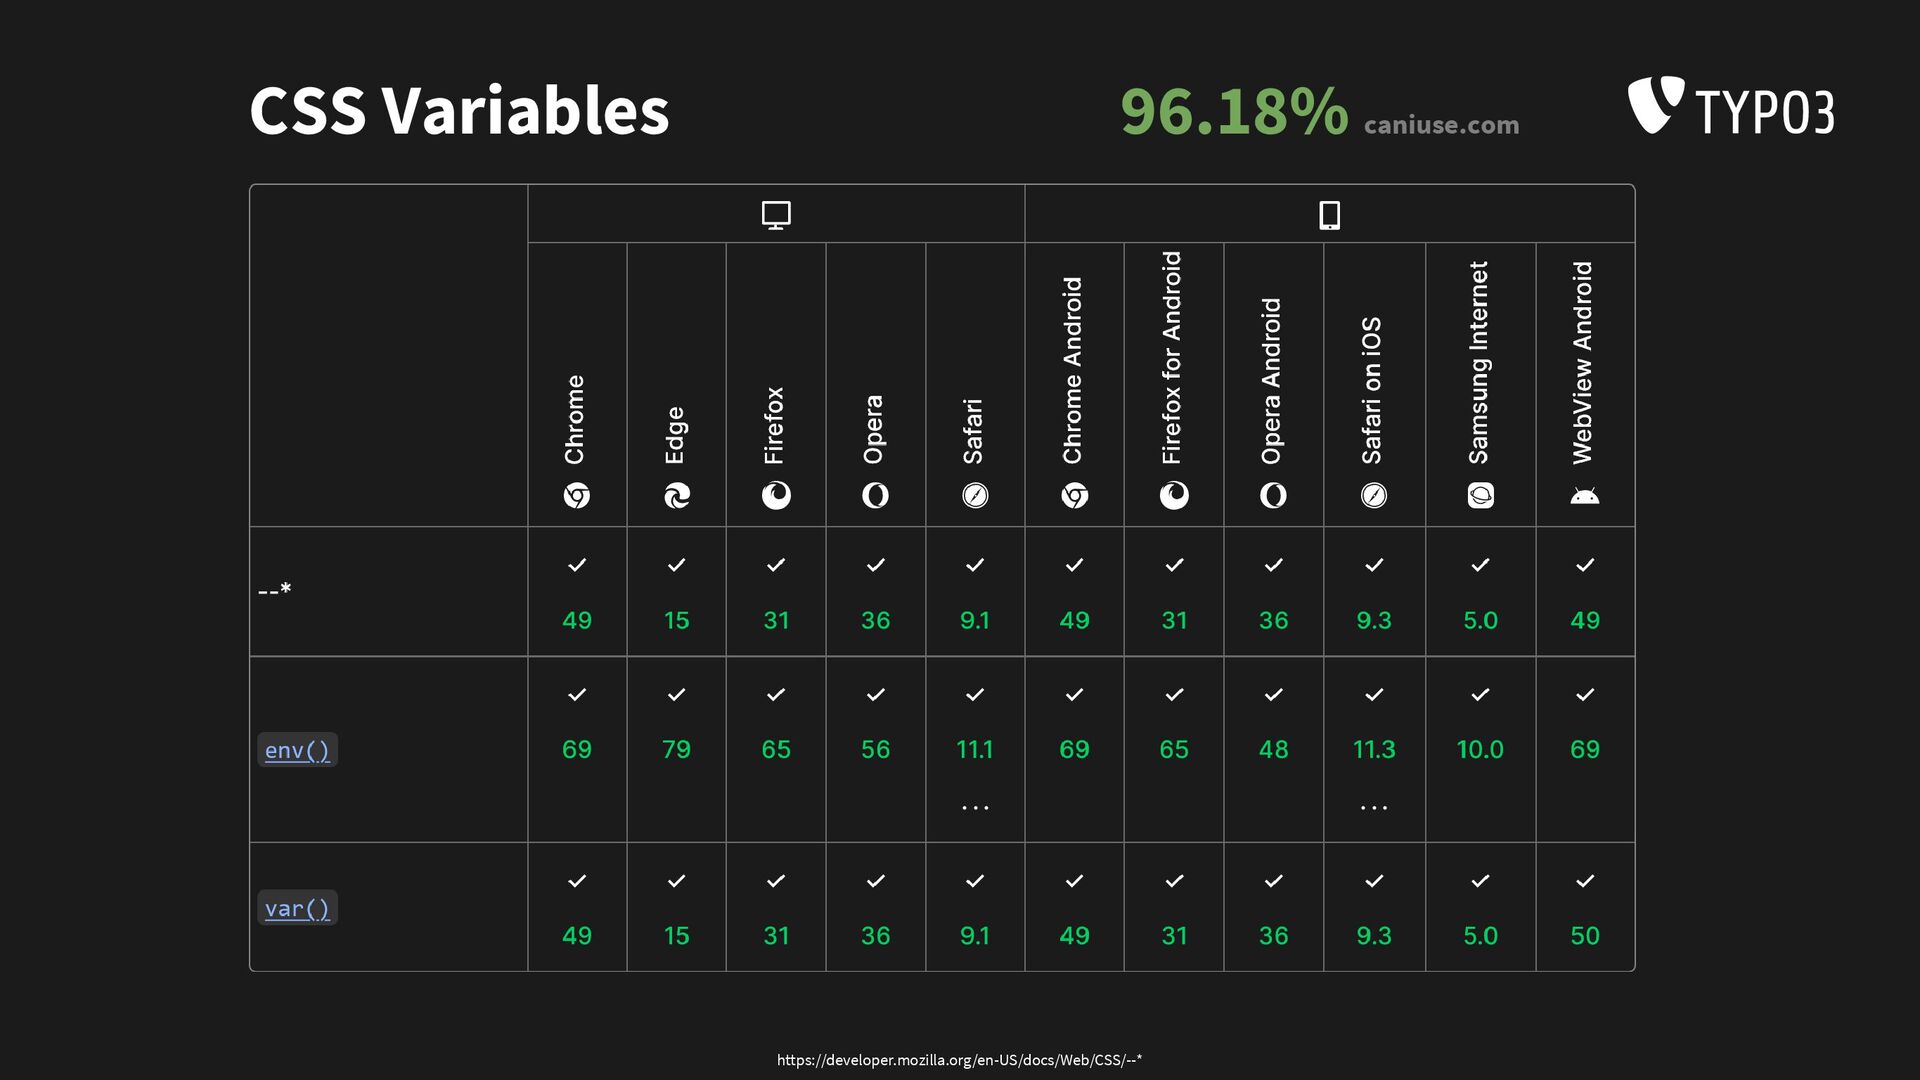Image resolution: width=1920 pixels, height=1080 pixels.
Task: Click the Safari on iOS icon
Action: click(x=1374, y=495)
